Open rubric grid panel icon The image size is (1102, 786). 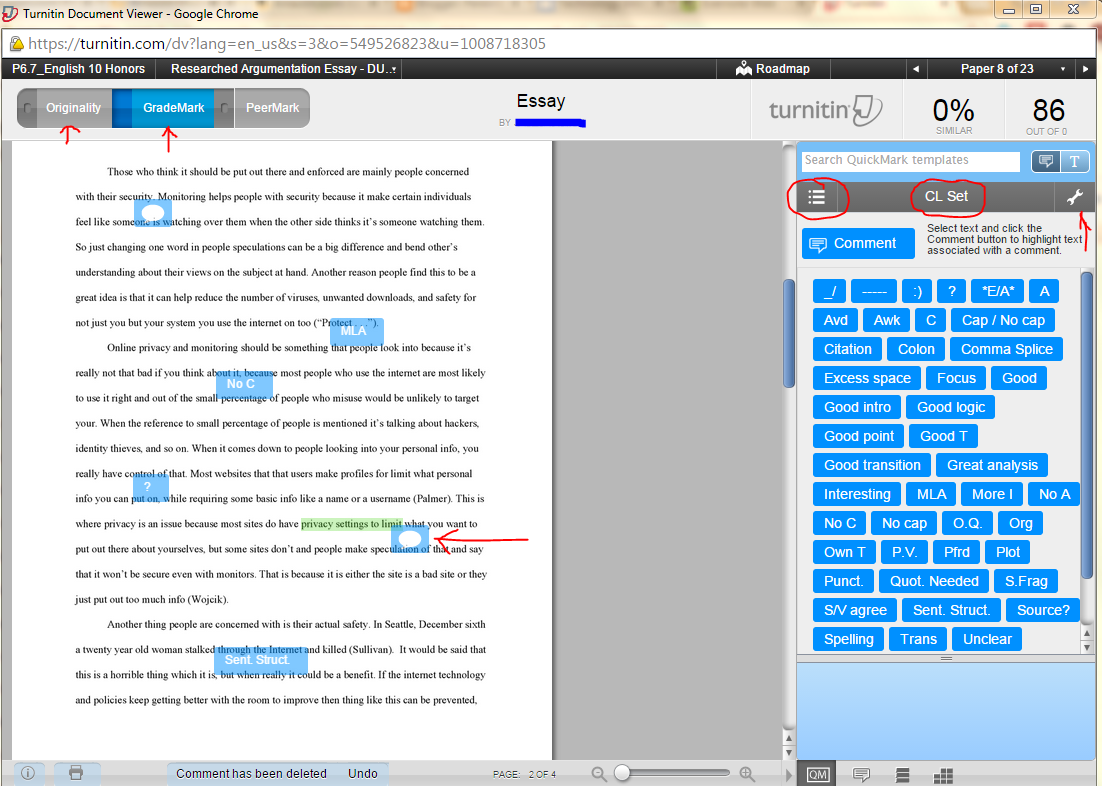tap(942, 775)
